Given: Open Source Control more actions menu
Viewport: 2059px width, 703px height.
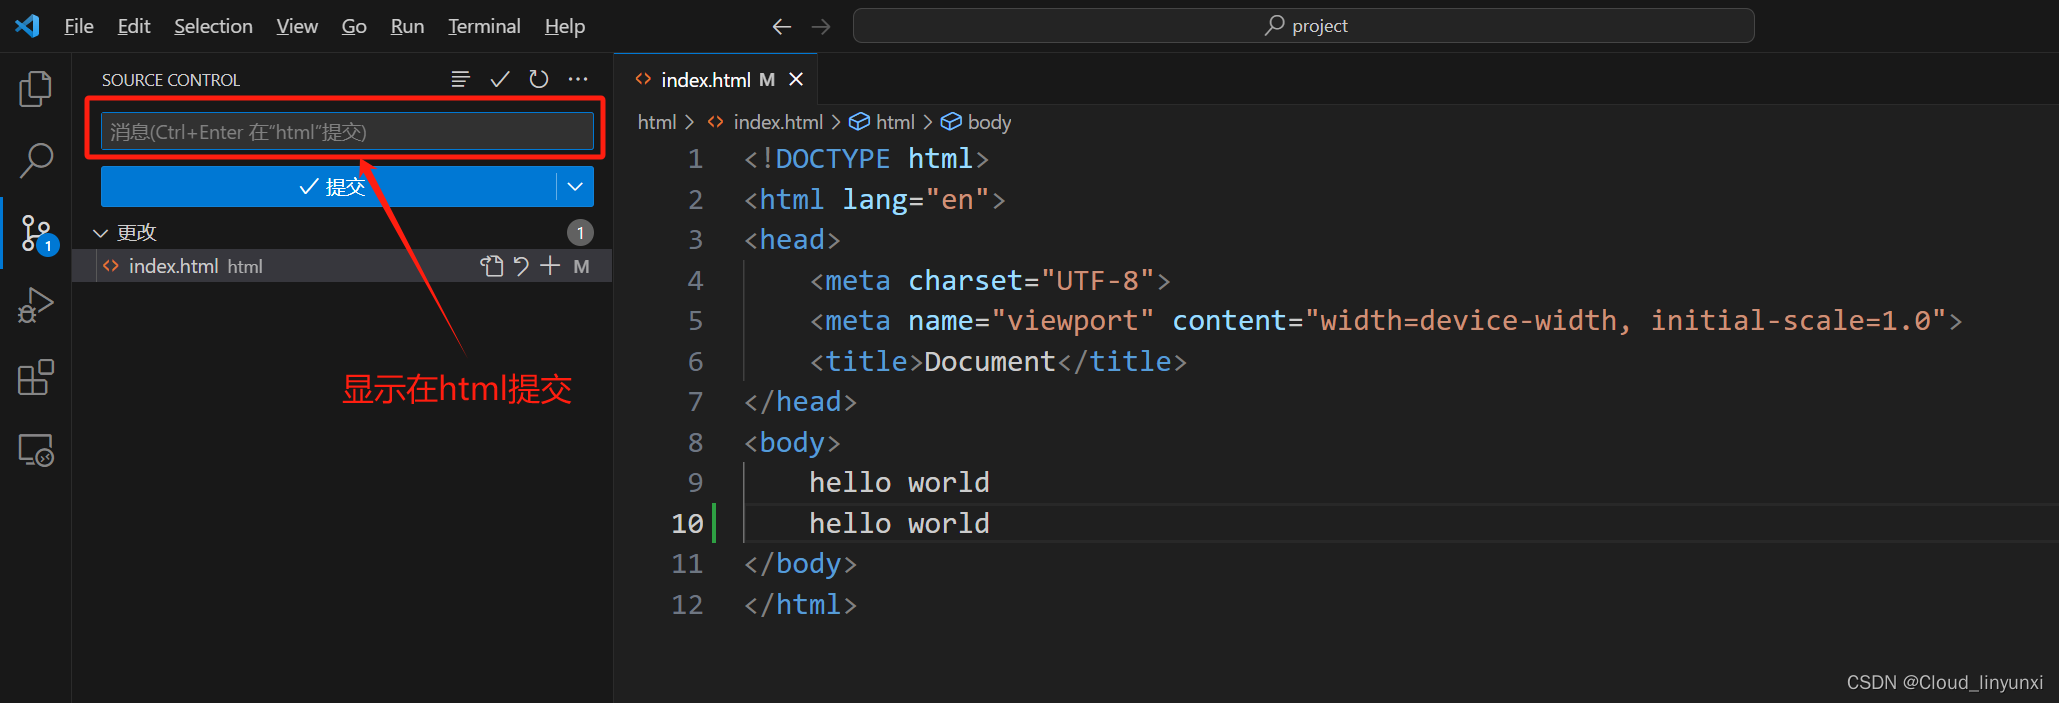Looking at the screenshot, I should click(578, 79).
